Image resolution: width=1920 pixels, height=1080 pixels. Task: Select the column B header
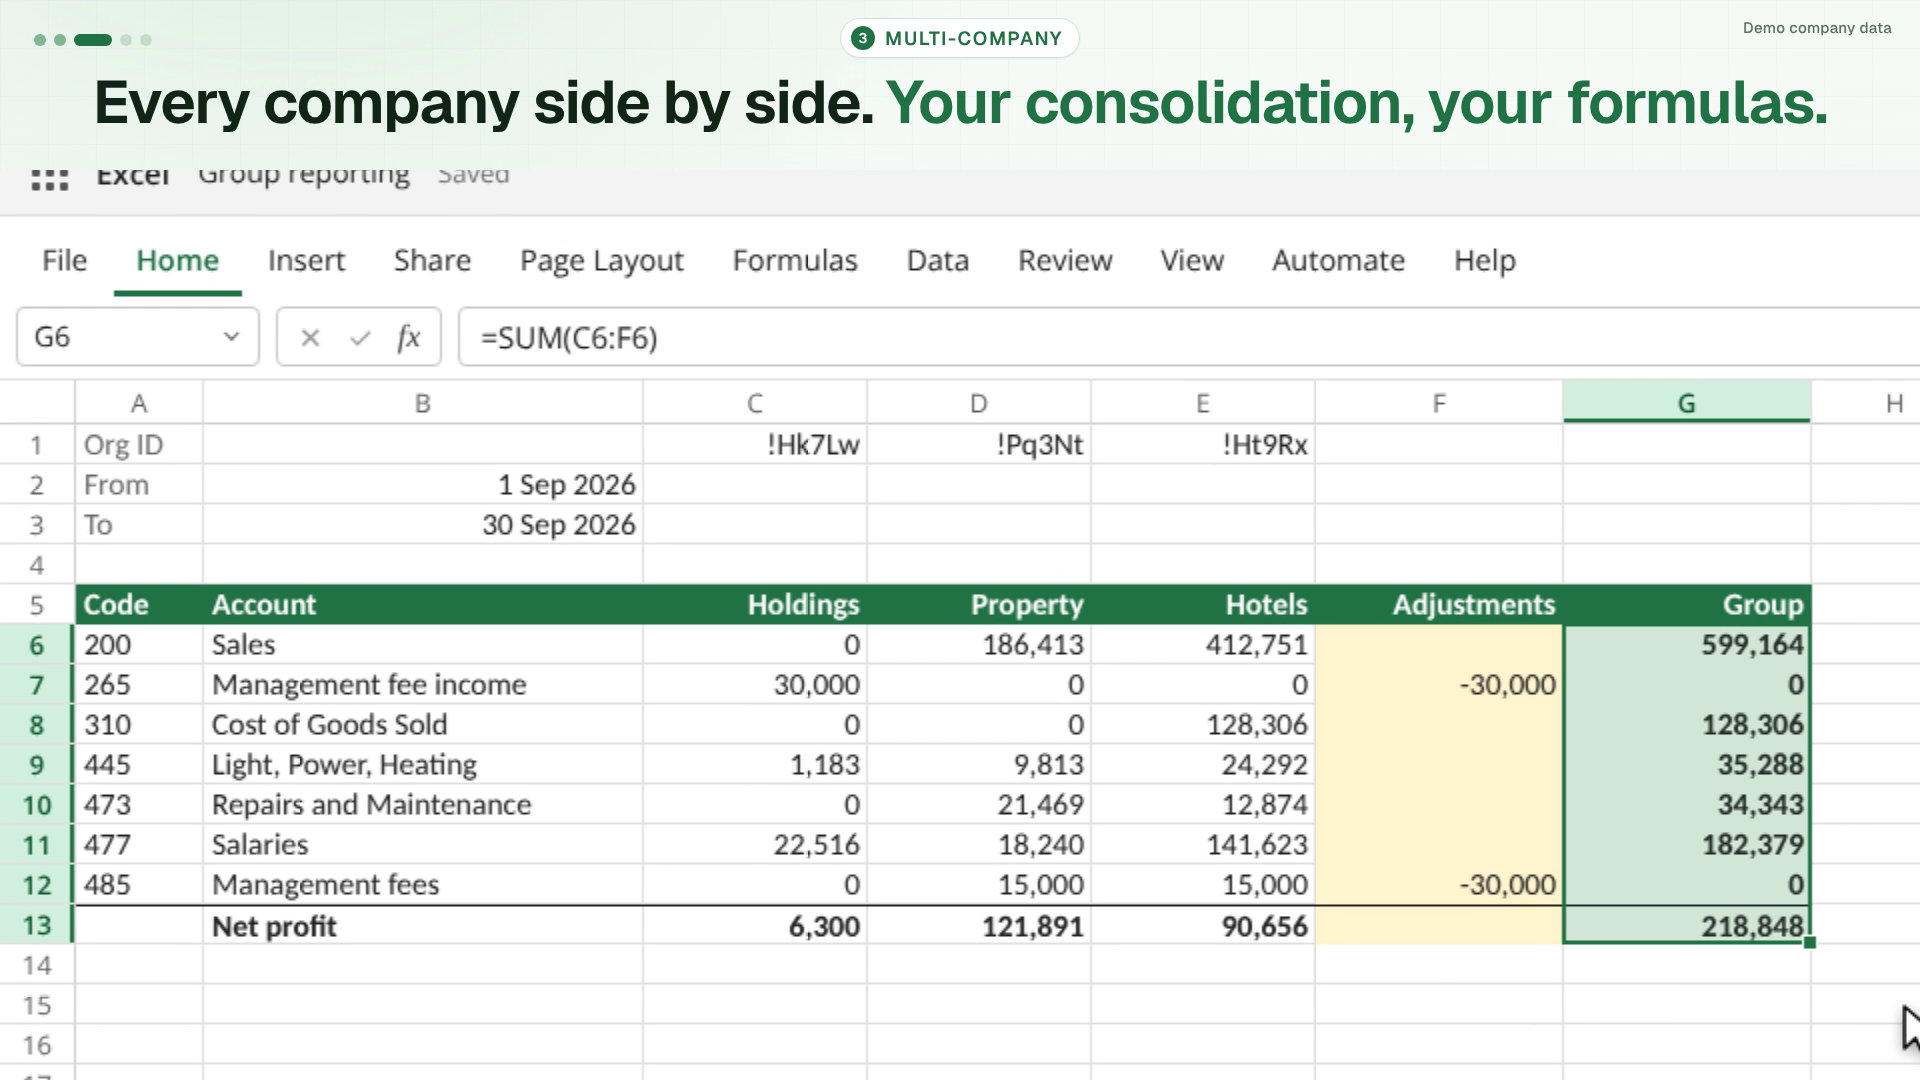pos(423,402)
